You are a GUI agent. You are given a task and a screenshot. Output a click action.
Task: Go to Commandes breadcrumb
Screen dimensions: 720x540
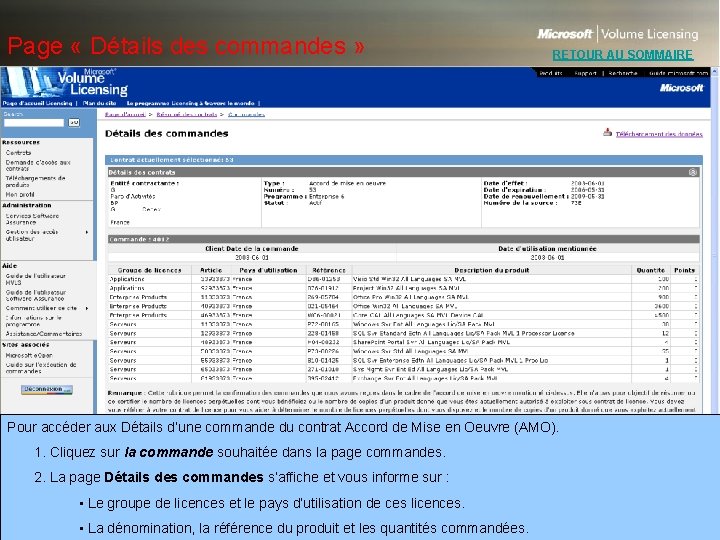pyautogui.click(x=246, y=114)
